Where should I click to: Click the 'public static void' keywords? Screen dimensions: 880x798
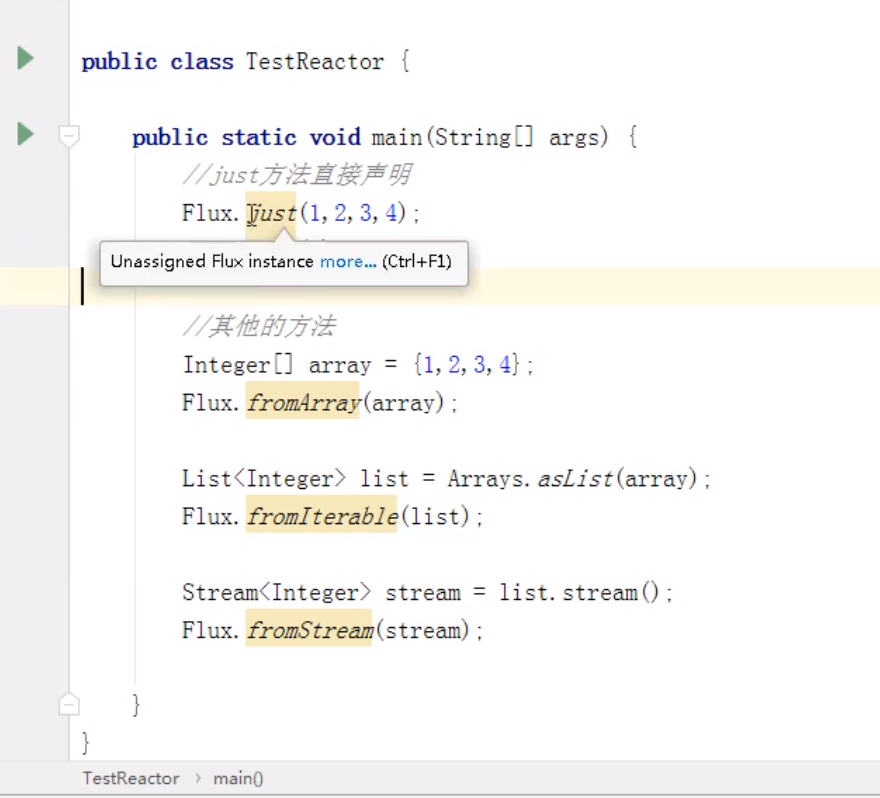[246, 137]
